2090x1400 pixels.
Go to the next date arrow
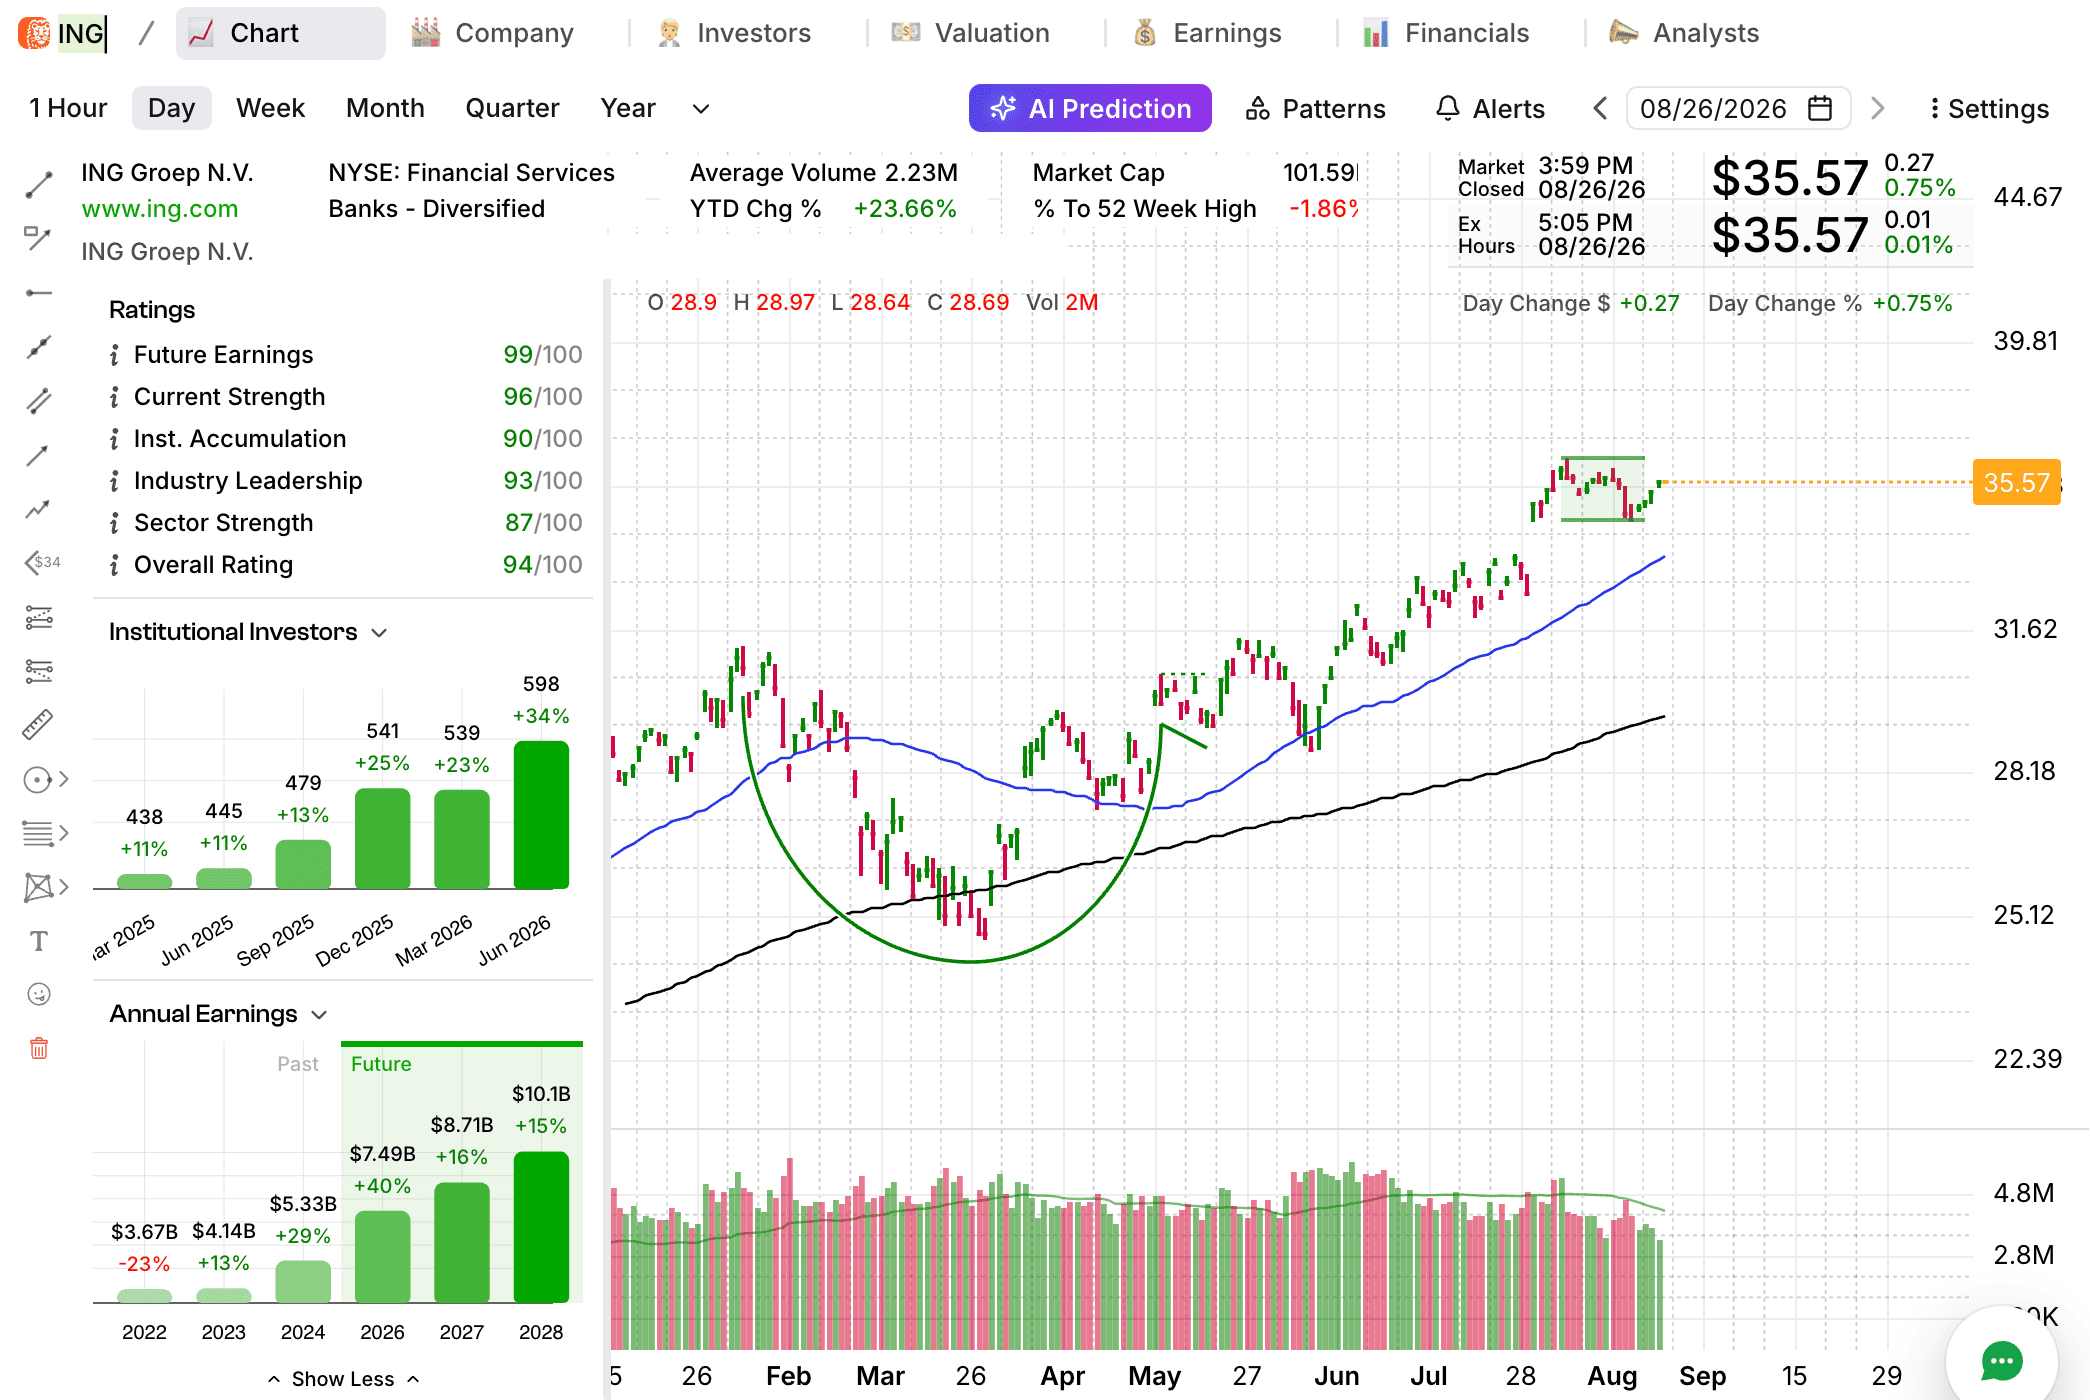pos(1878,108)
